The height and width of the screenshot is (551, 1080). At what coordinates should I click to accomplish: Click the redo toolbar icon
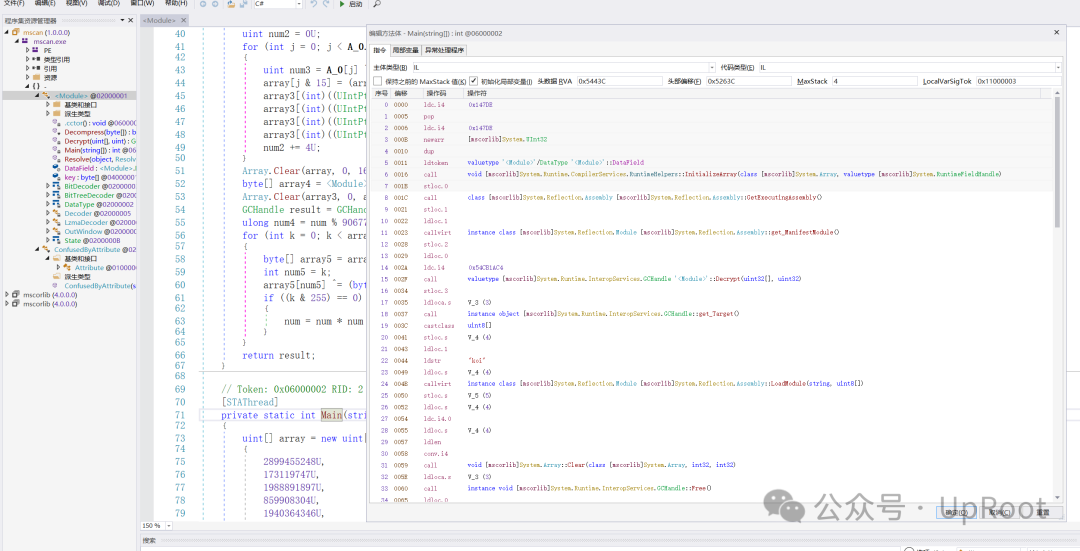[326, 4]
